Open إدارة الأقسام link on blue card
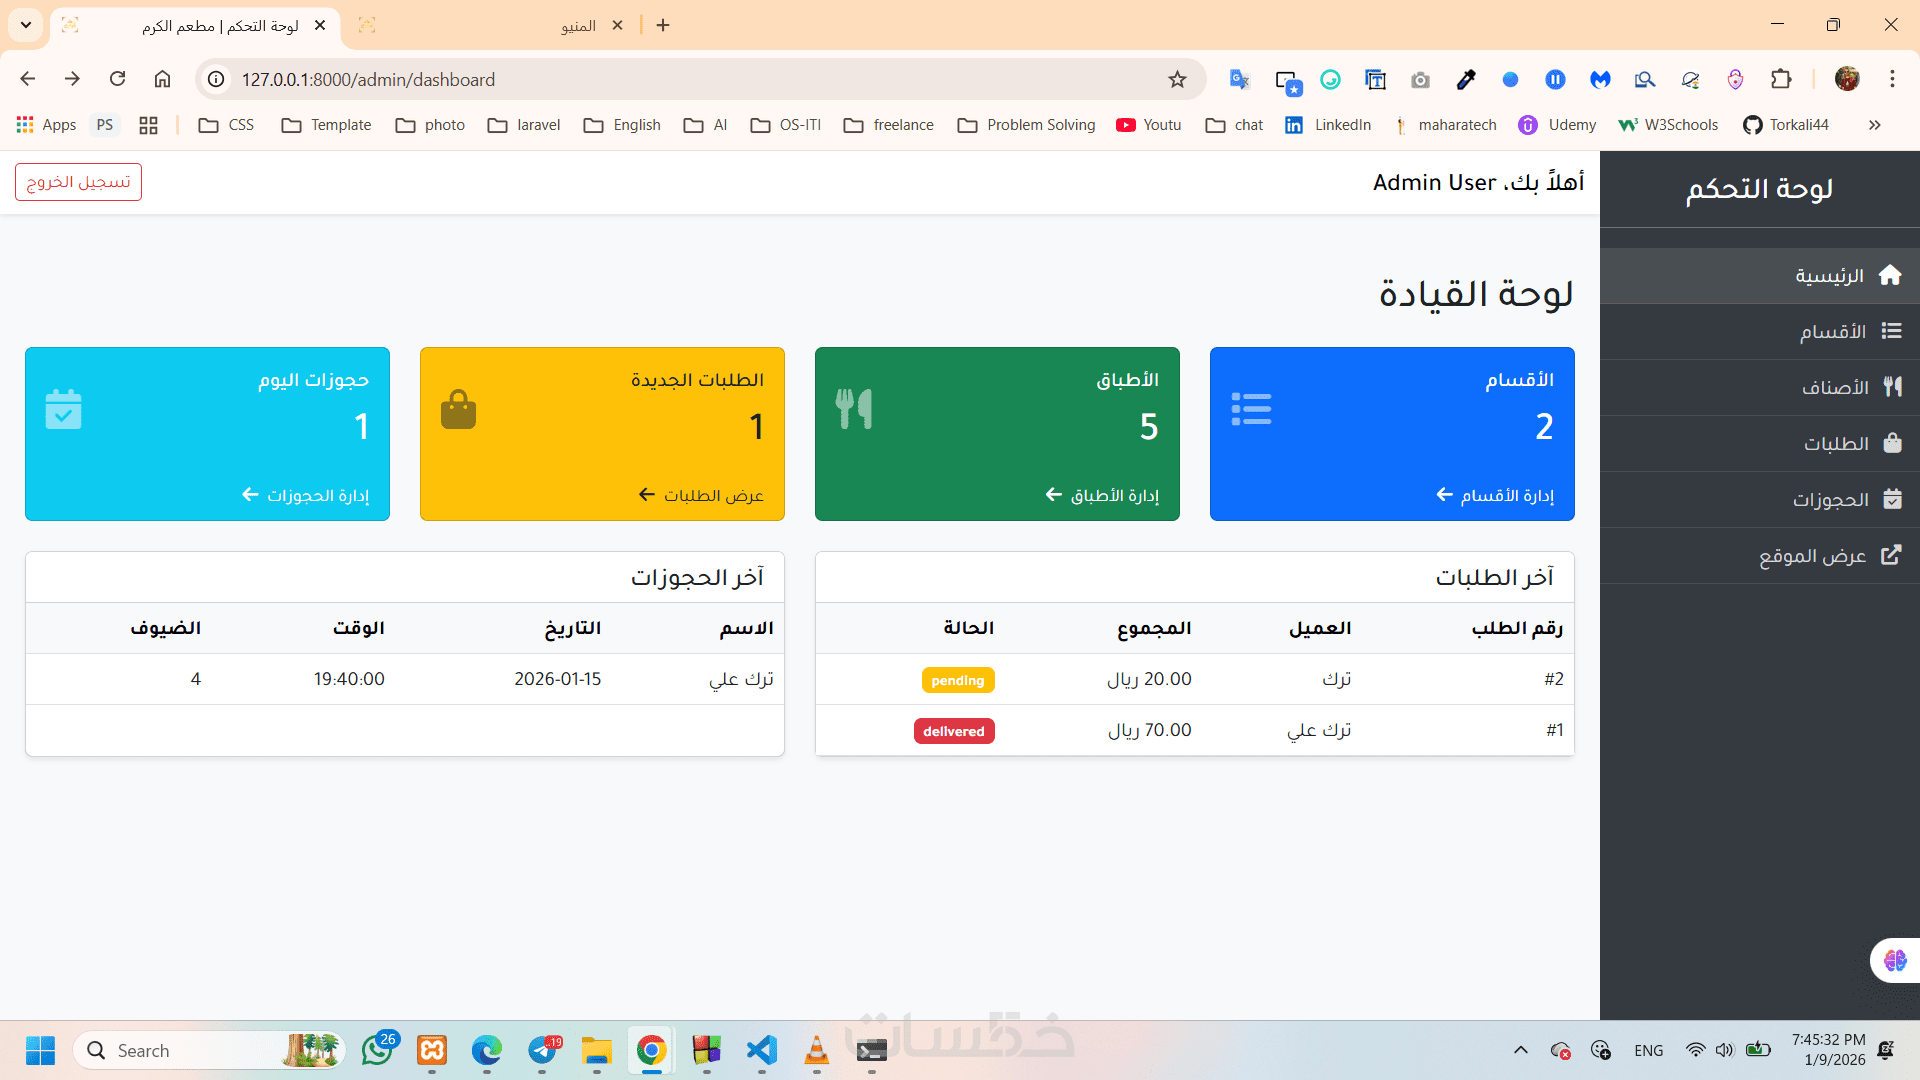Viewport: 1920px width, 1080px height. click(1495, 495)
